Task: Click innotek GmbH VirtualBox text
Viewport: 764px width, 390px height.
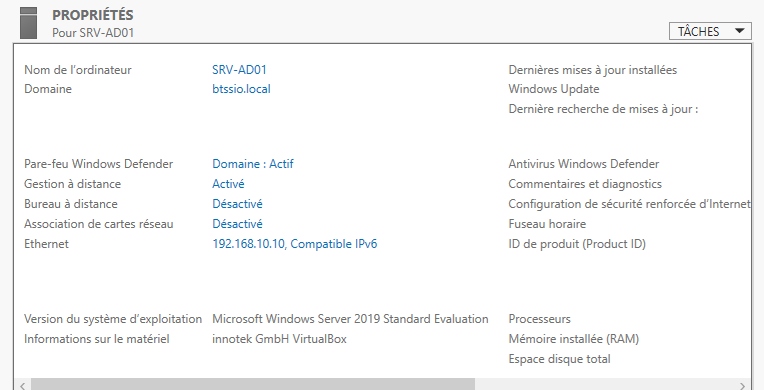Action: click(279, 339)
